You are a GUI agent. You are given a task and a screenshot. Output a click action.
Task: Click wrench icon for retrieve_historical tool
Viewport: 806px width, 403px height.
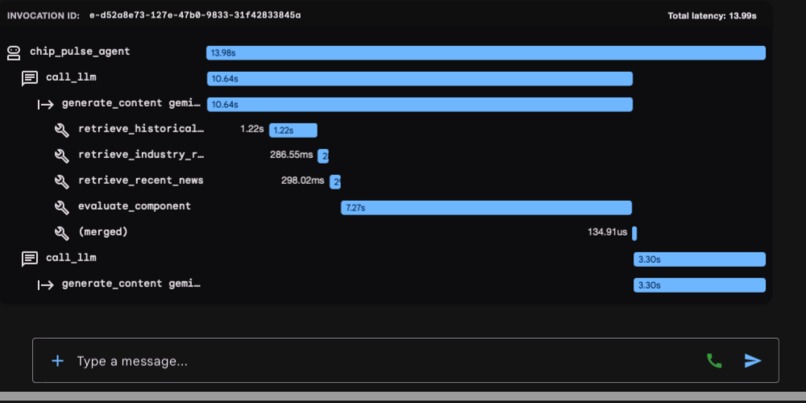[x=62, y=130]
